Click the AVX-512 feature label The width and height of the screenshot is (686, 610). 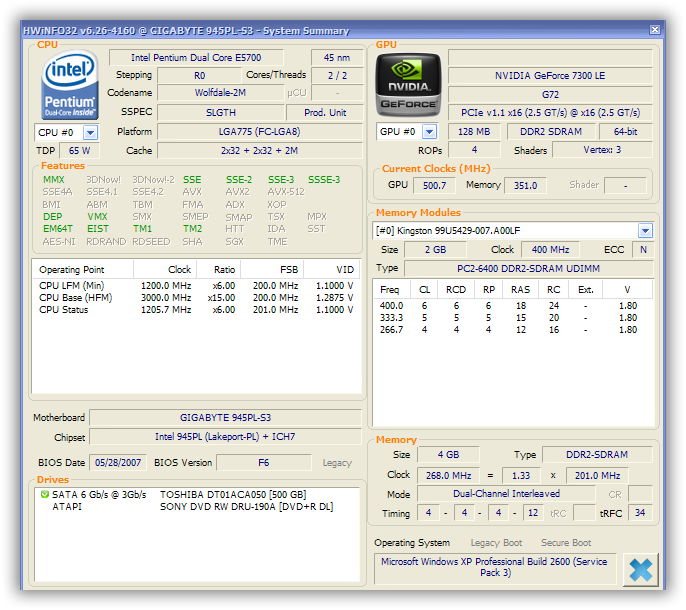point(286,192)
